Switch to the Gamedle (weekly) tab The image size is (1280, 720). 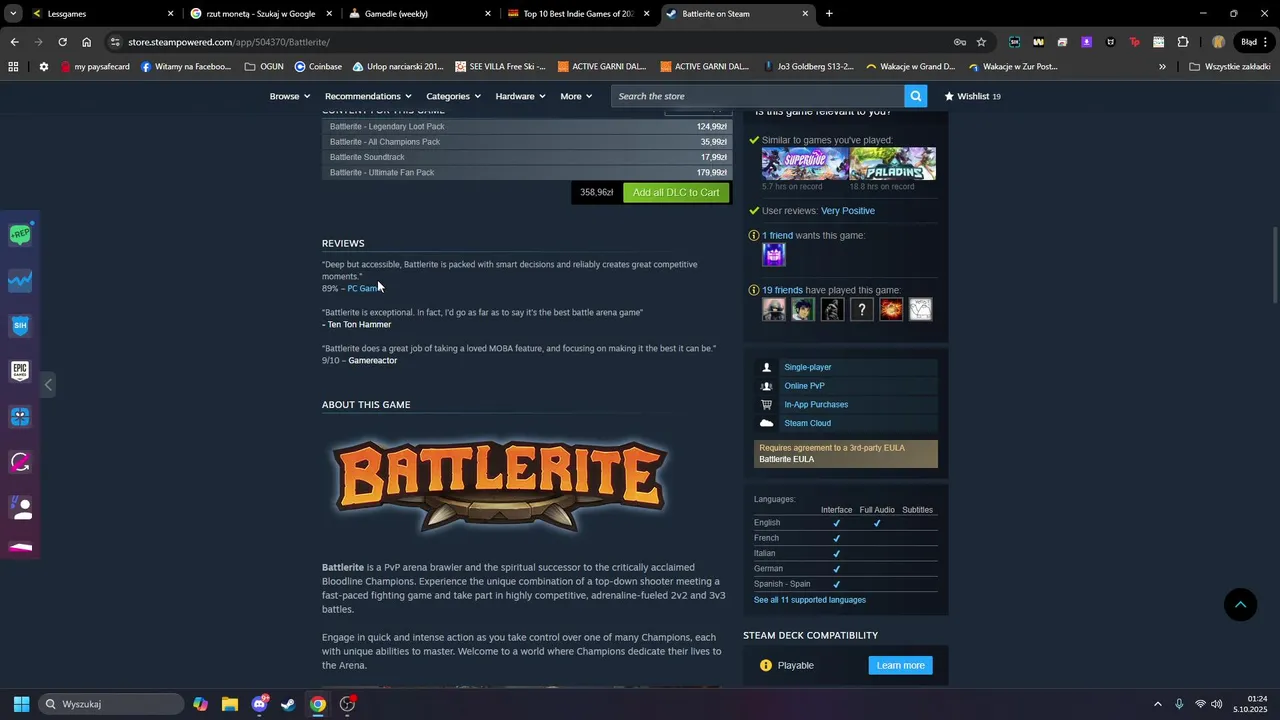click(x=420, y=14)
